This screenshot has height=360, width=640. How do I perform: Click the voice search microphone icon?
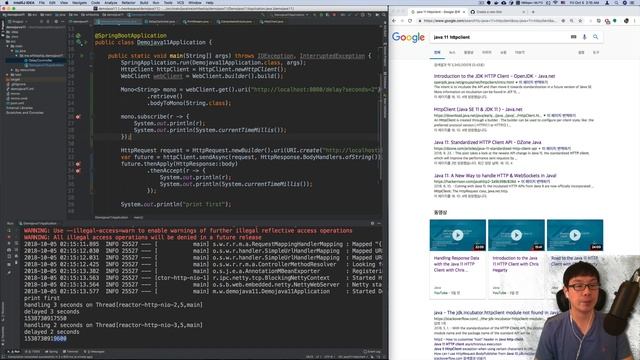584,37
